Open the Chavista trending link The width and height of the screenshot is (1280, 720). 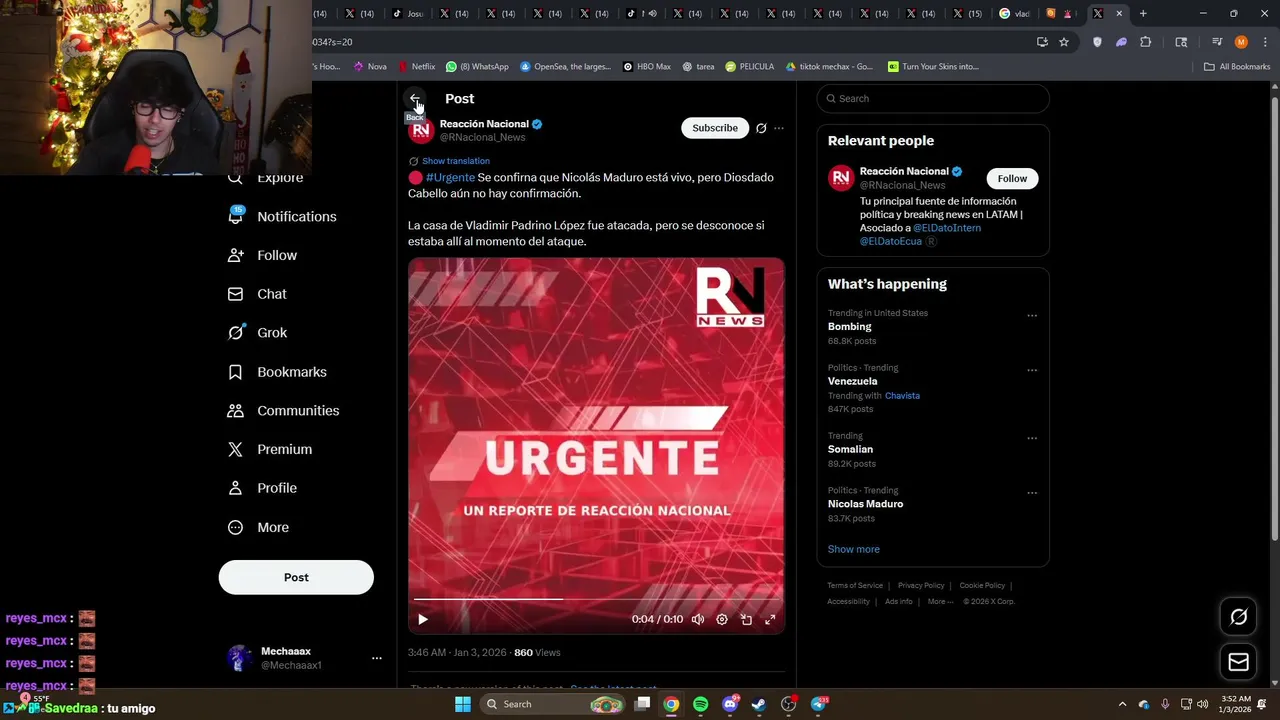click(x=902, y=396)
